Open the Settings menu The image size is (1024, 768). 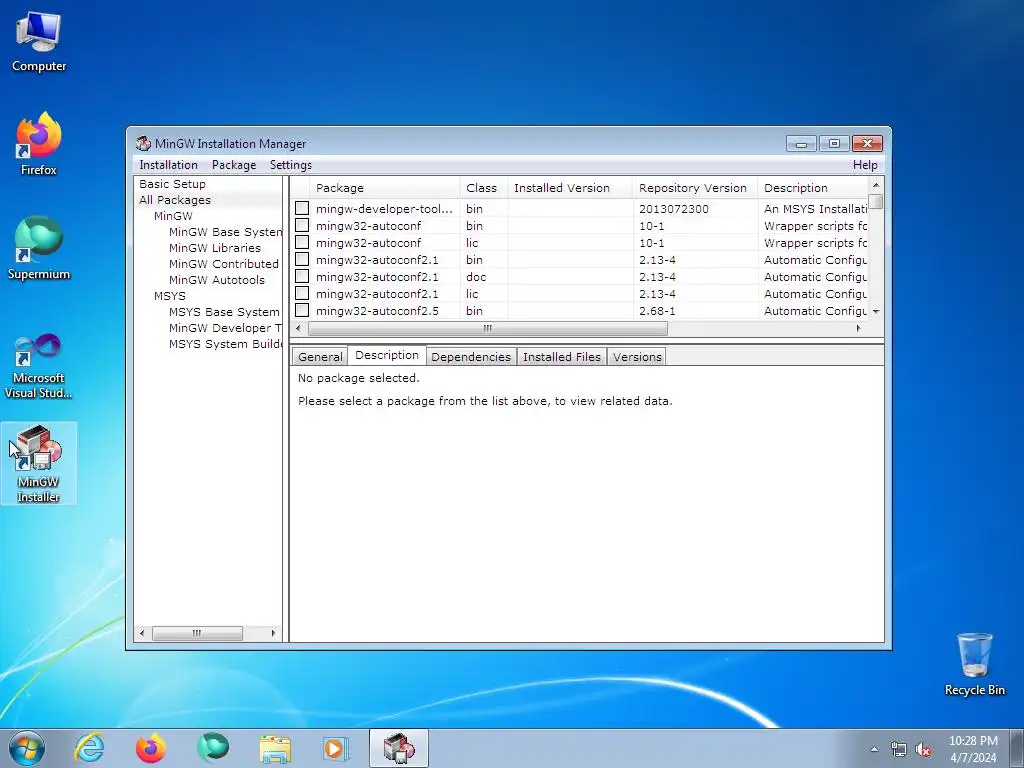click(291, 165)
